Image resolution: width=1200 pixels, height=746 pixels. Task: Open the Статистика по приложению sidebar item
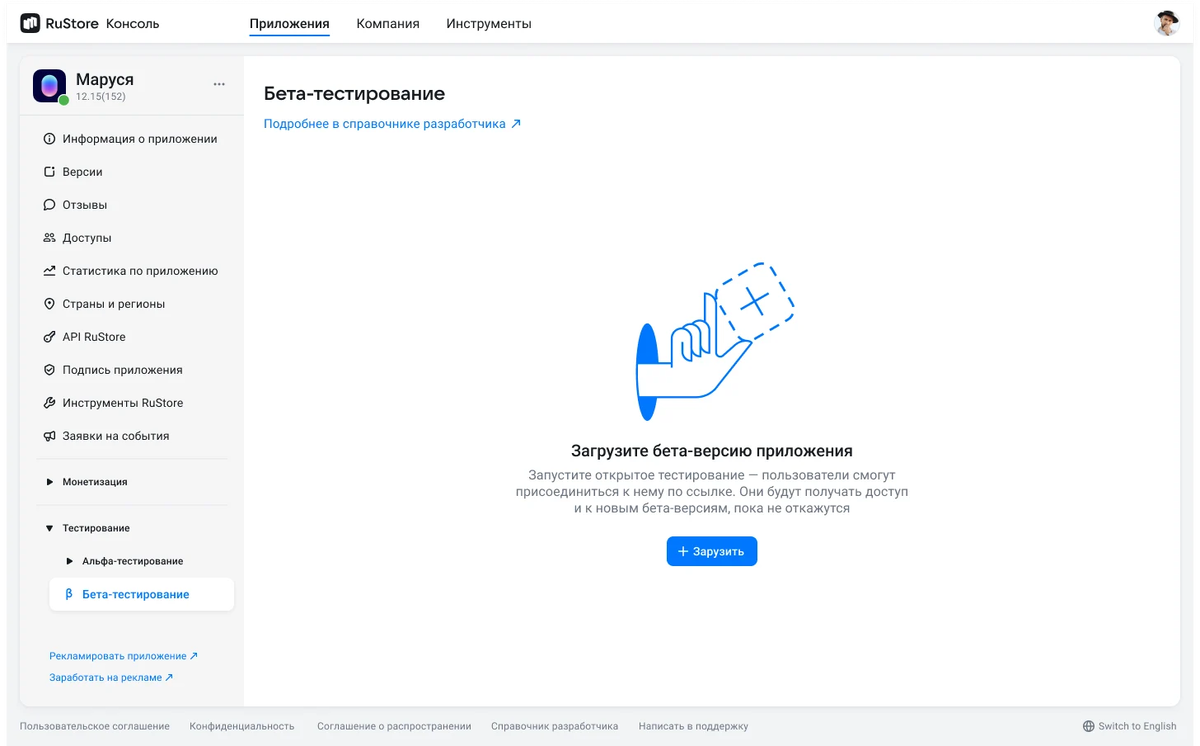coord(131,270)
